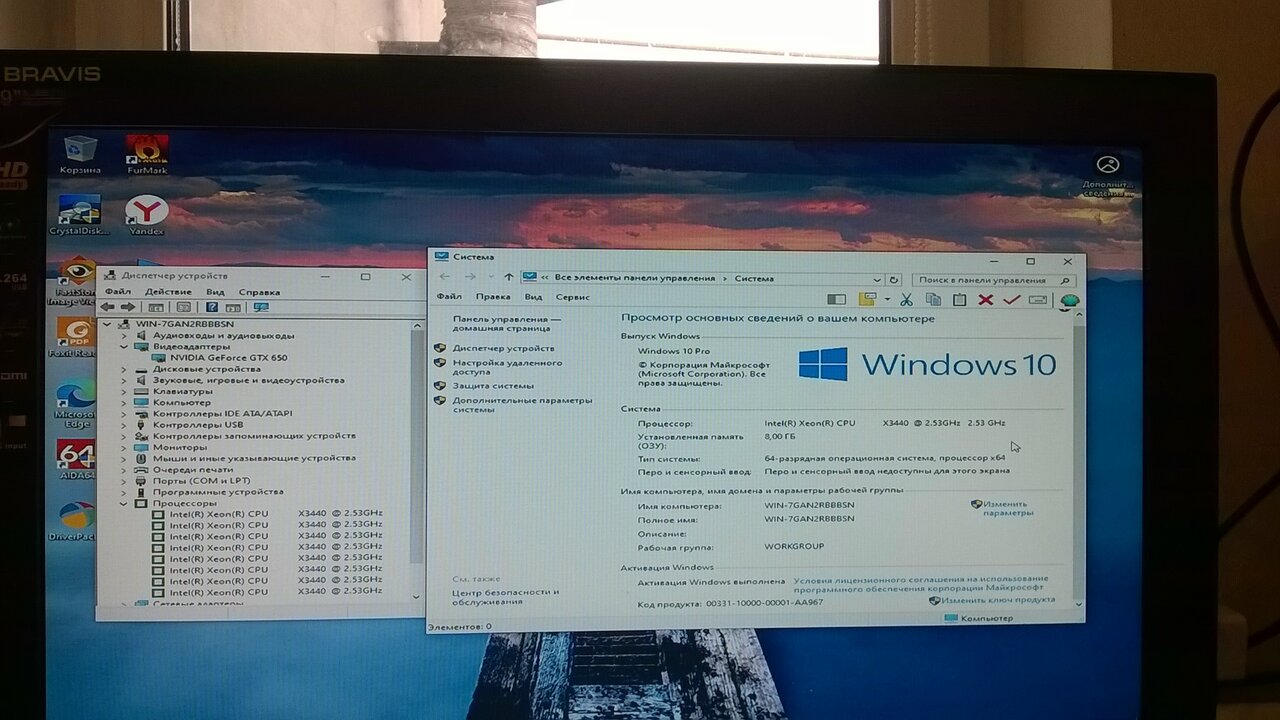Expand the Мониторы device category
The height and width of the screenshot is (720, 1280).
124,447
